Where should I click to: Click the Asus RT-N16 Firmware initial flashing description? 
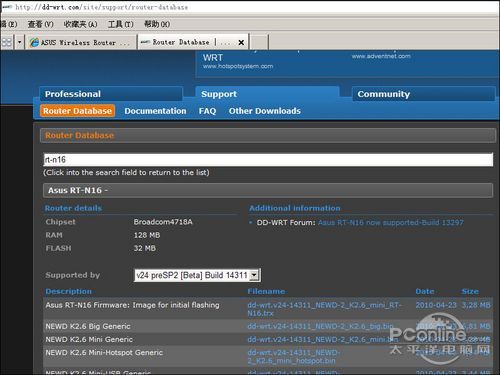click(132, 305)
